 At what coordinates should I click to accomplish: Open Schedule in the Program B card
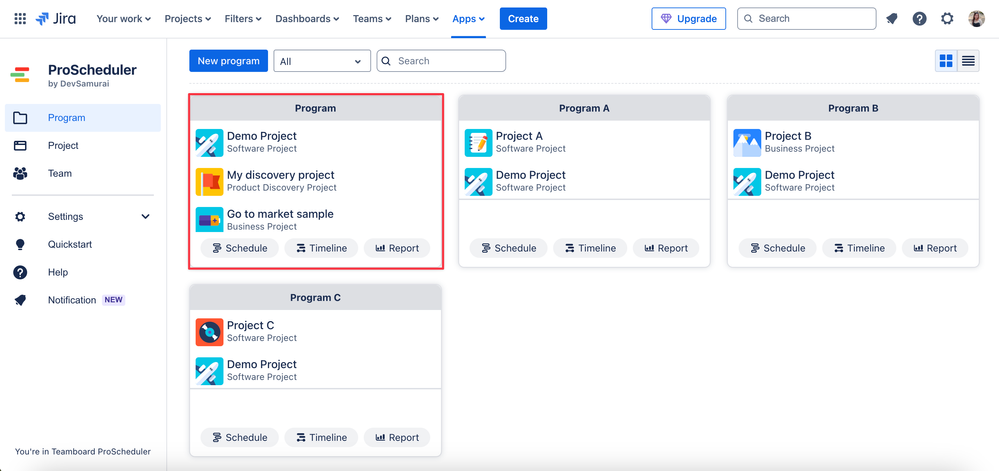tap(777, 249)
